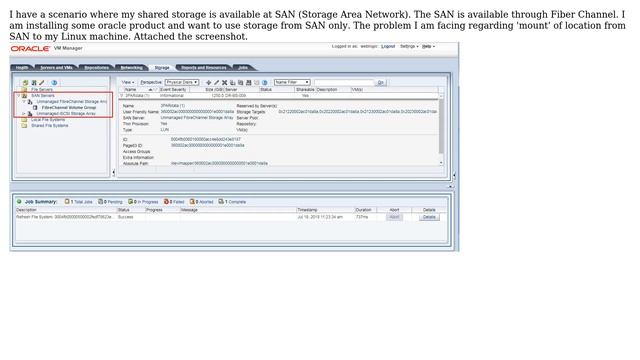Click the Shared File Systems folder icon
The image size is (640, 360).
[24, 126]
